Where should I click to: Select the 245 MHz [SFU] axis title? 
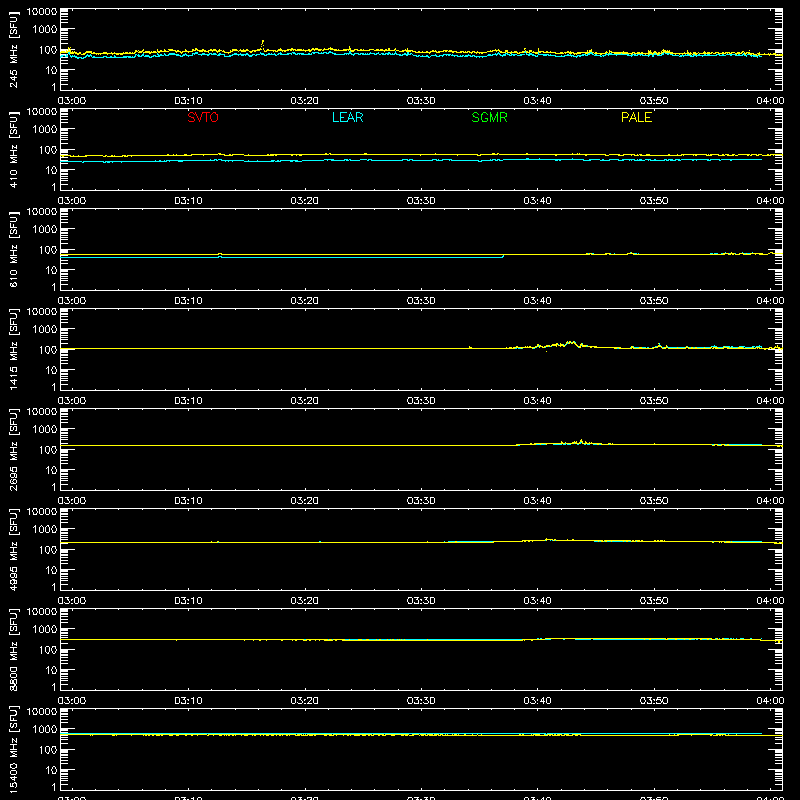(13, 49)
